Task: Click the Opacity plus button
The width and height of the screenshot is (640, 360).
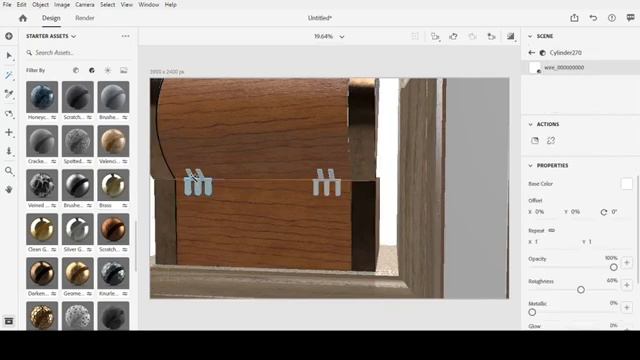Action: pos(627,263)
